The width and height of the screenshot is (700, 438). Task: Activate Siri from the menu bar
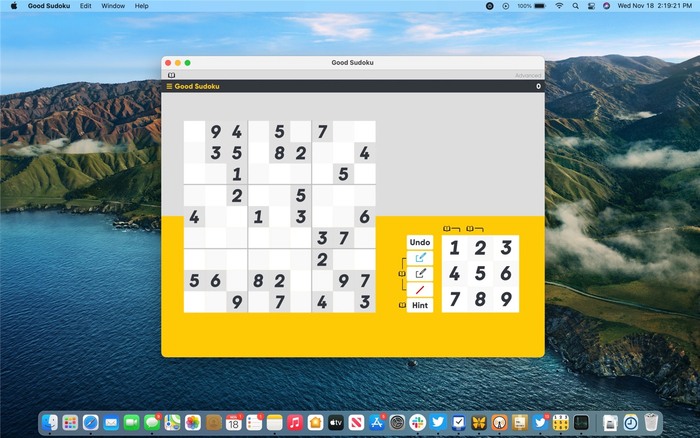606,6
